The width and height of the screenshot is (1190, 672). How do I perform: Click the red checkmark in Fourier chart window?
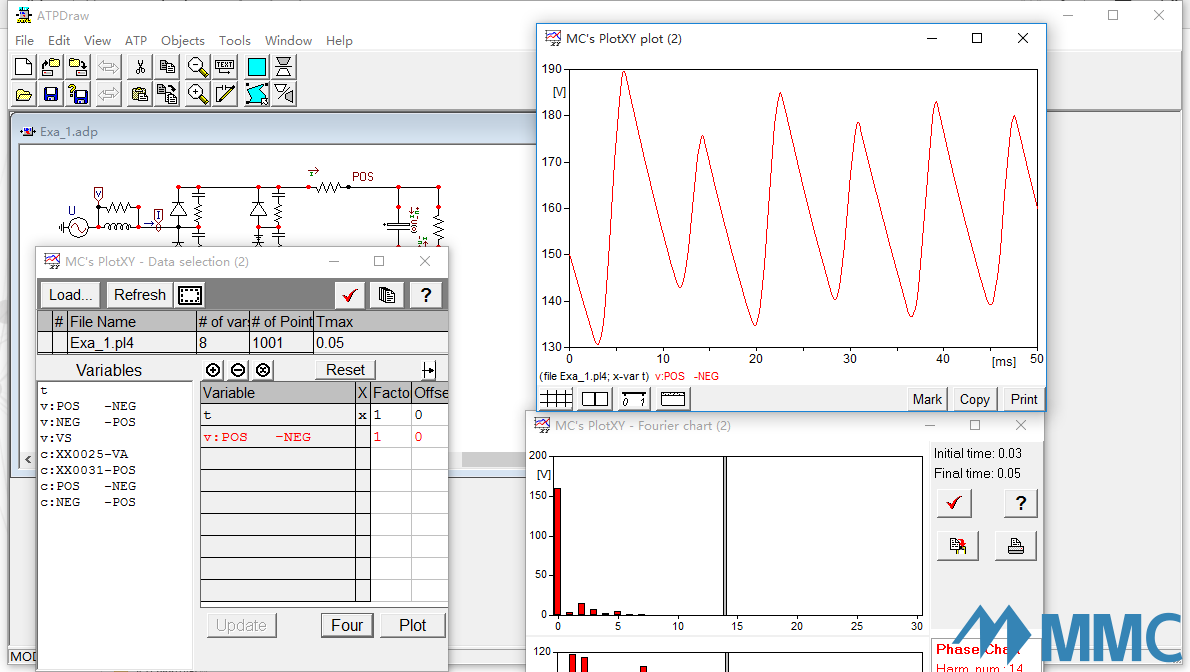[954, 503]
